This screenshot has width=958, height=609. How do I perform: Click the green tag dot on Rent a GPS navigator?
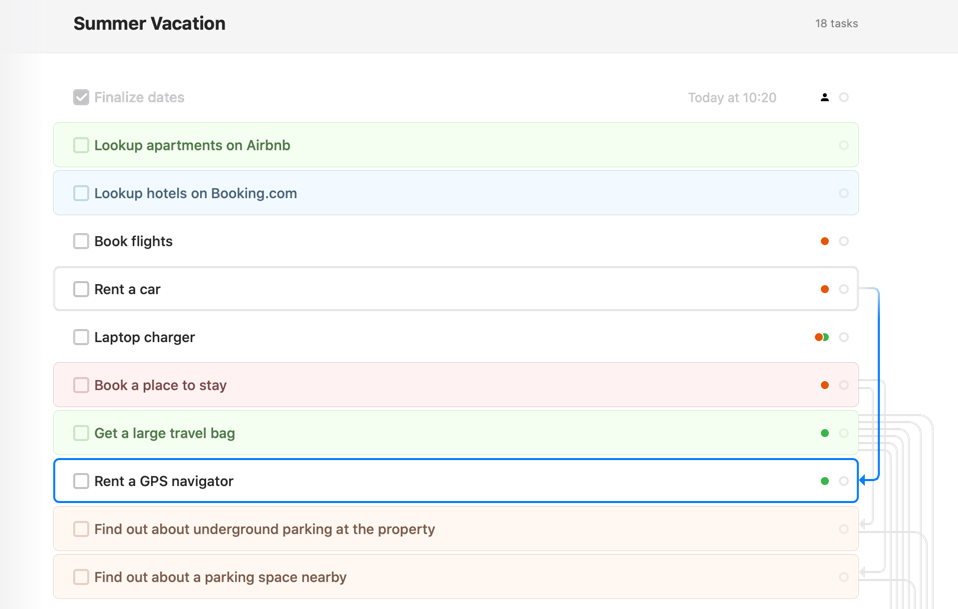pyautogui.click(x=824, y=481)
